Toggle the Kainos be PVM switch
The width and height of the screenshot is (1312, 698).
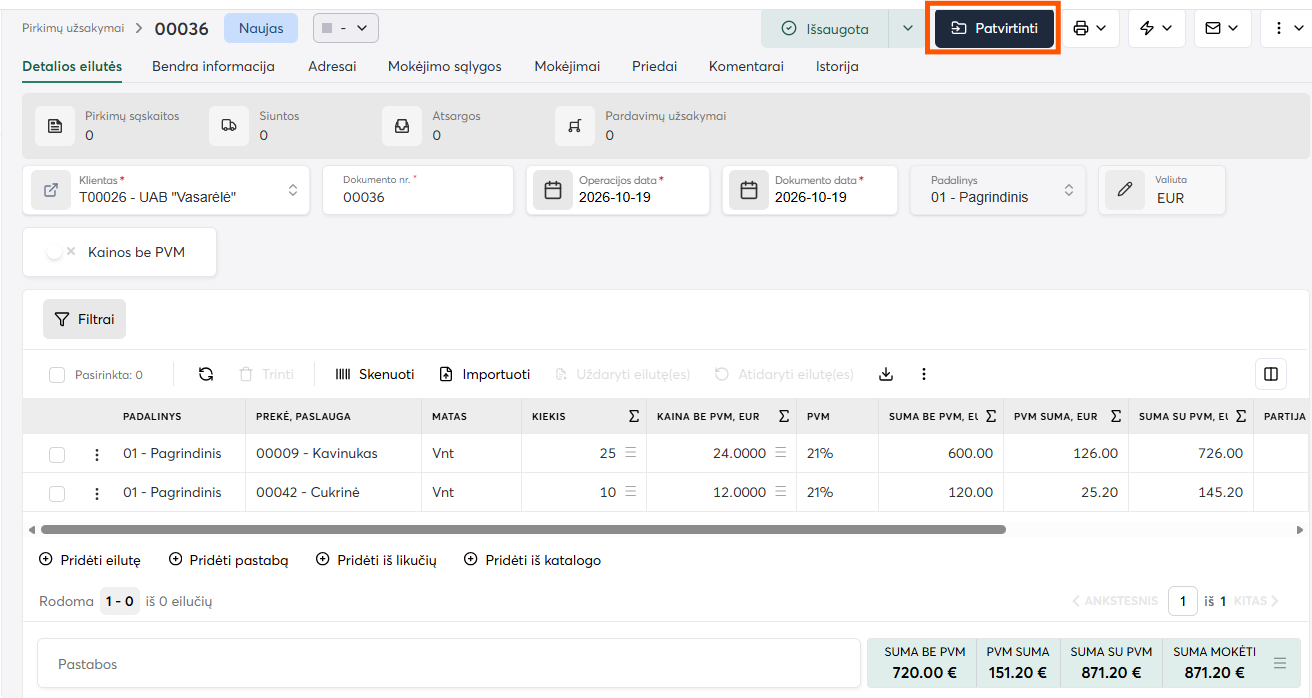61,253
